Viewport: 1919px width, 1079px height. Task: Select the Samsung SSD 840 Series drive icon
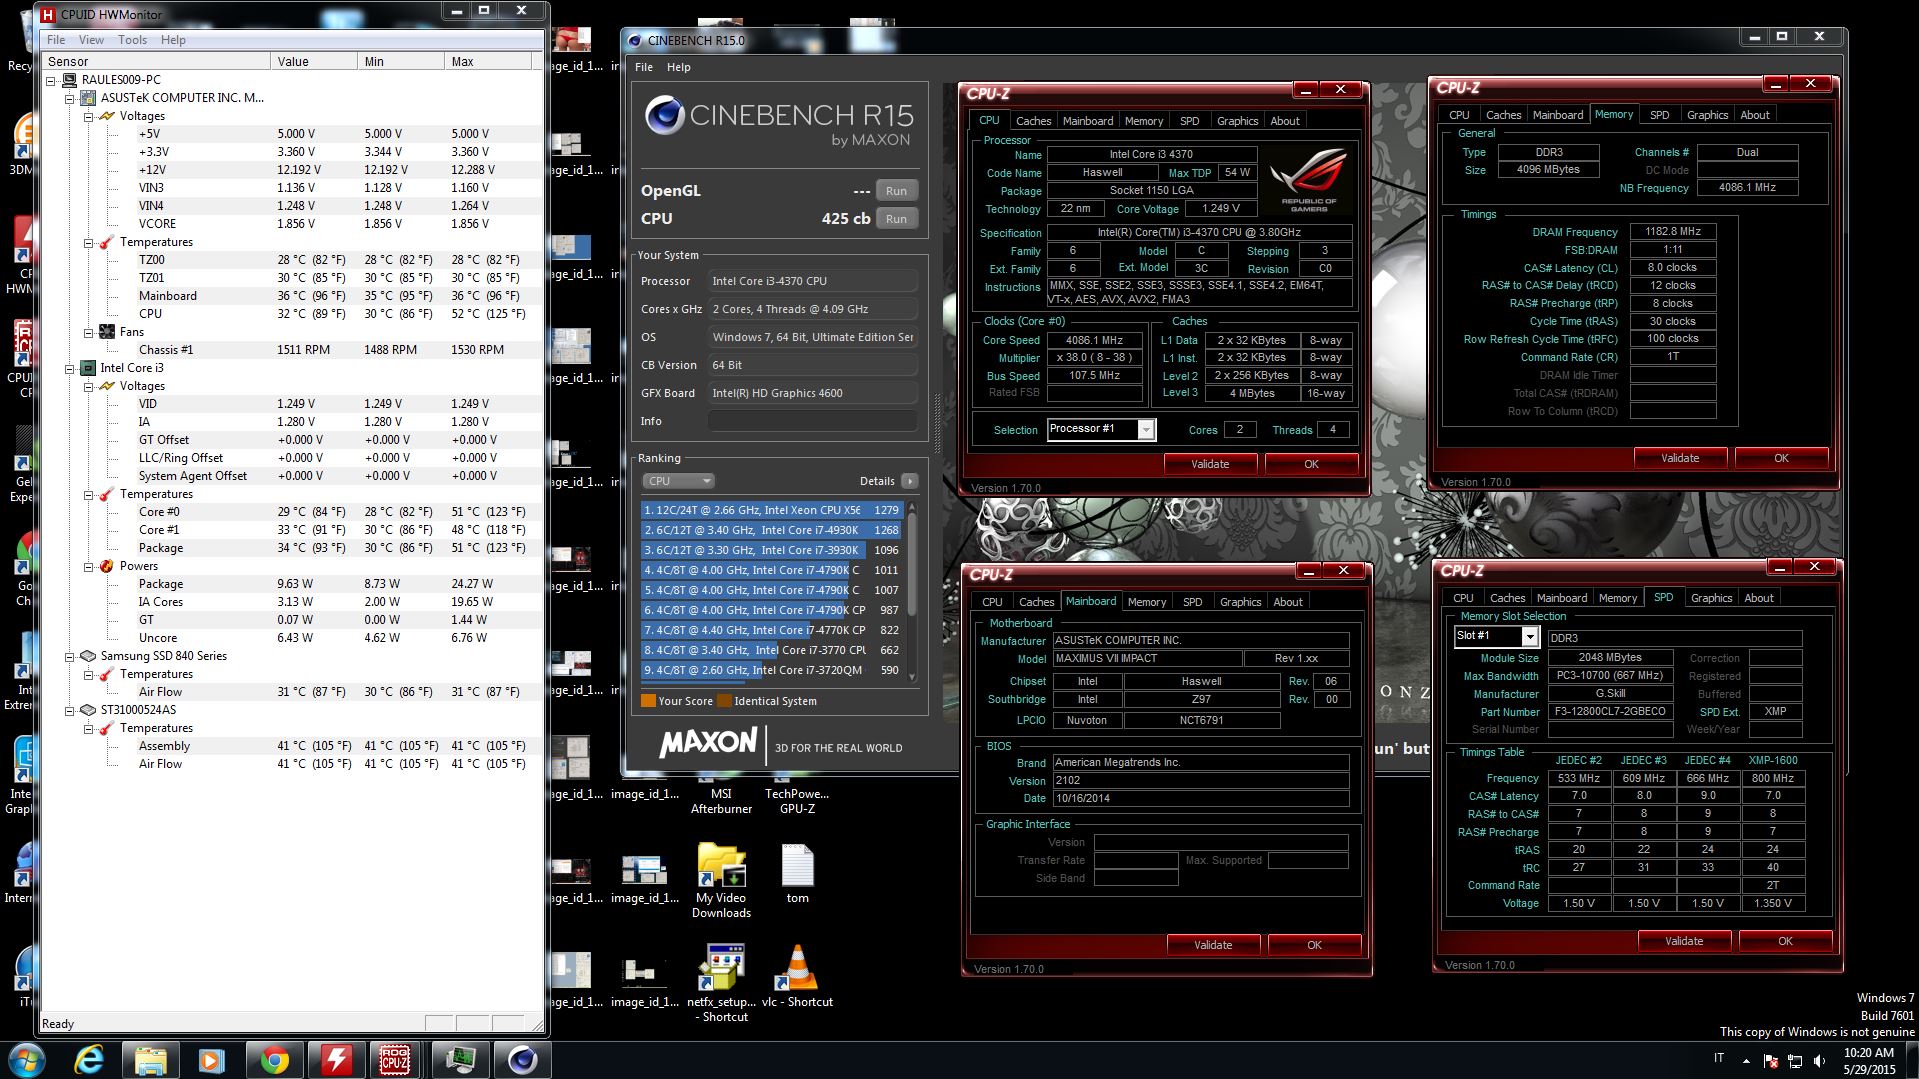(x=88, y=656)
